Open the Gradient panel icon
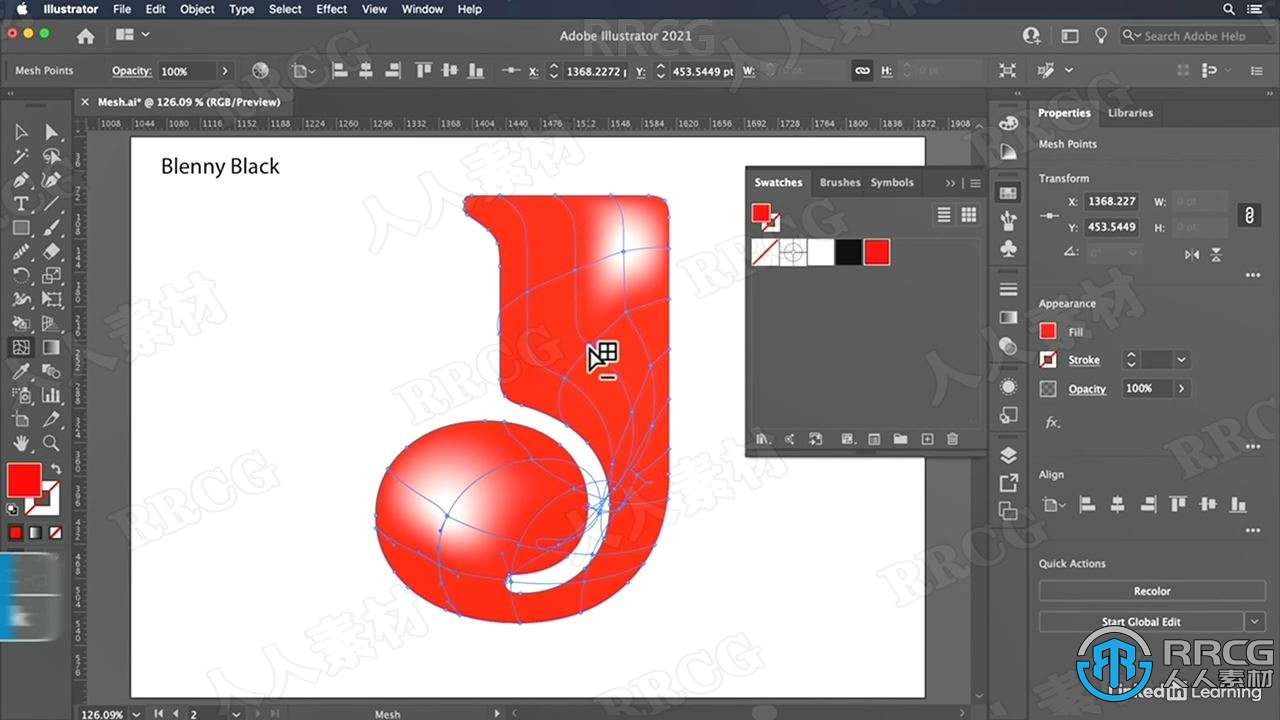The image size is (1280, 720). point(1008,317)
